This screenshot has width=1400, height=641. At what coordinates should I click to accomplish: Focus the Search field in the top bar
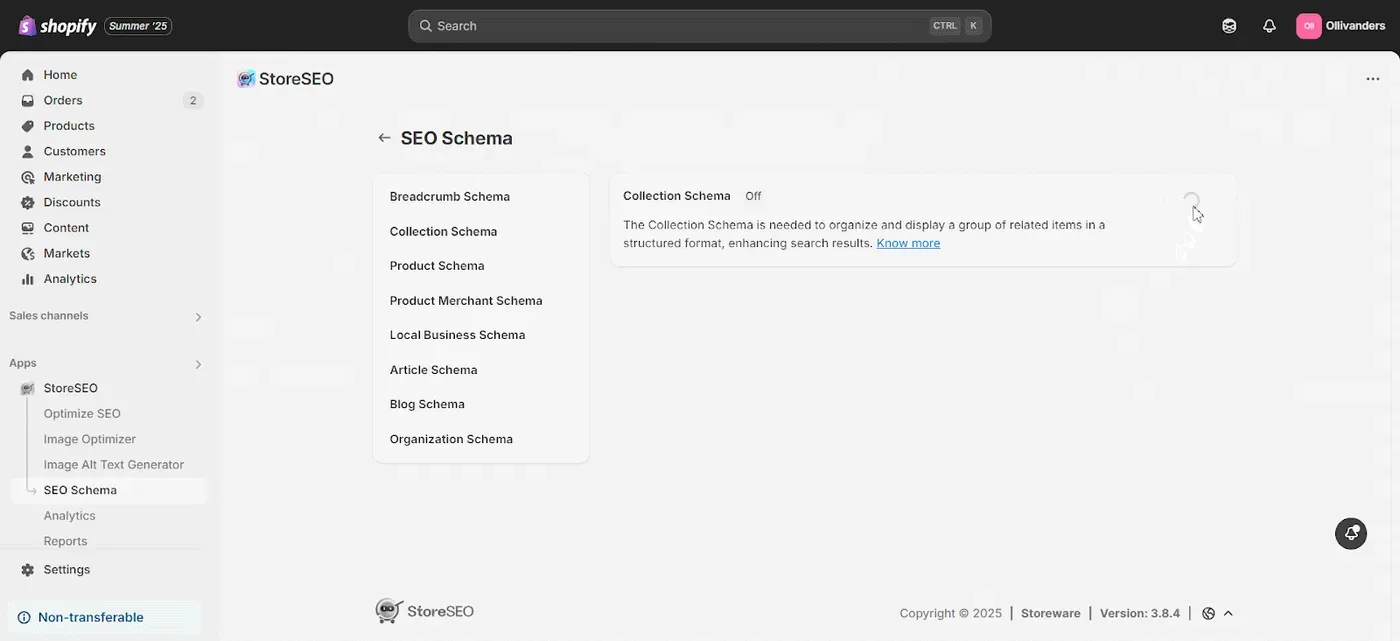point(699,26)
